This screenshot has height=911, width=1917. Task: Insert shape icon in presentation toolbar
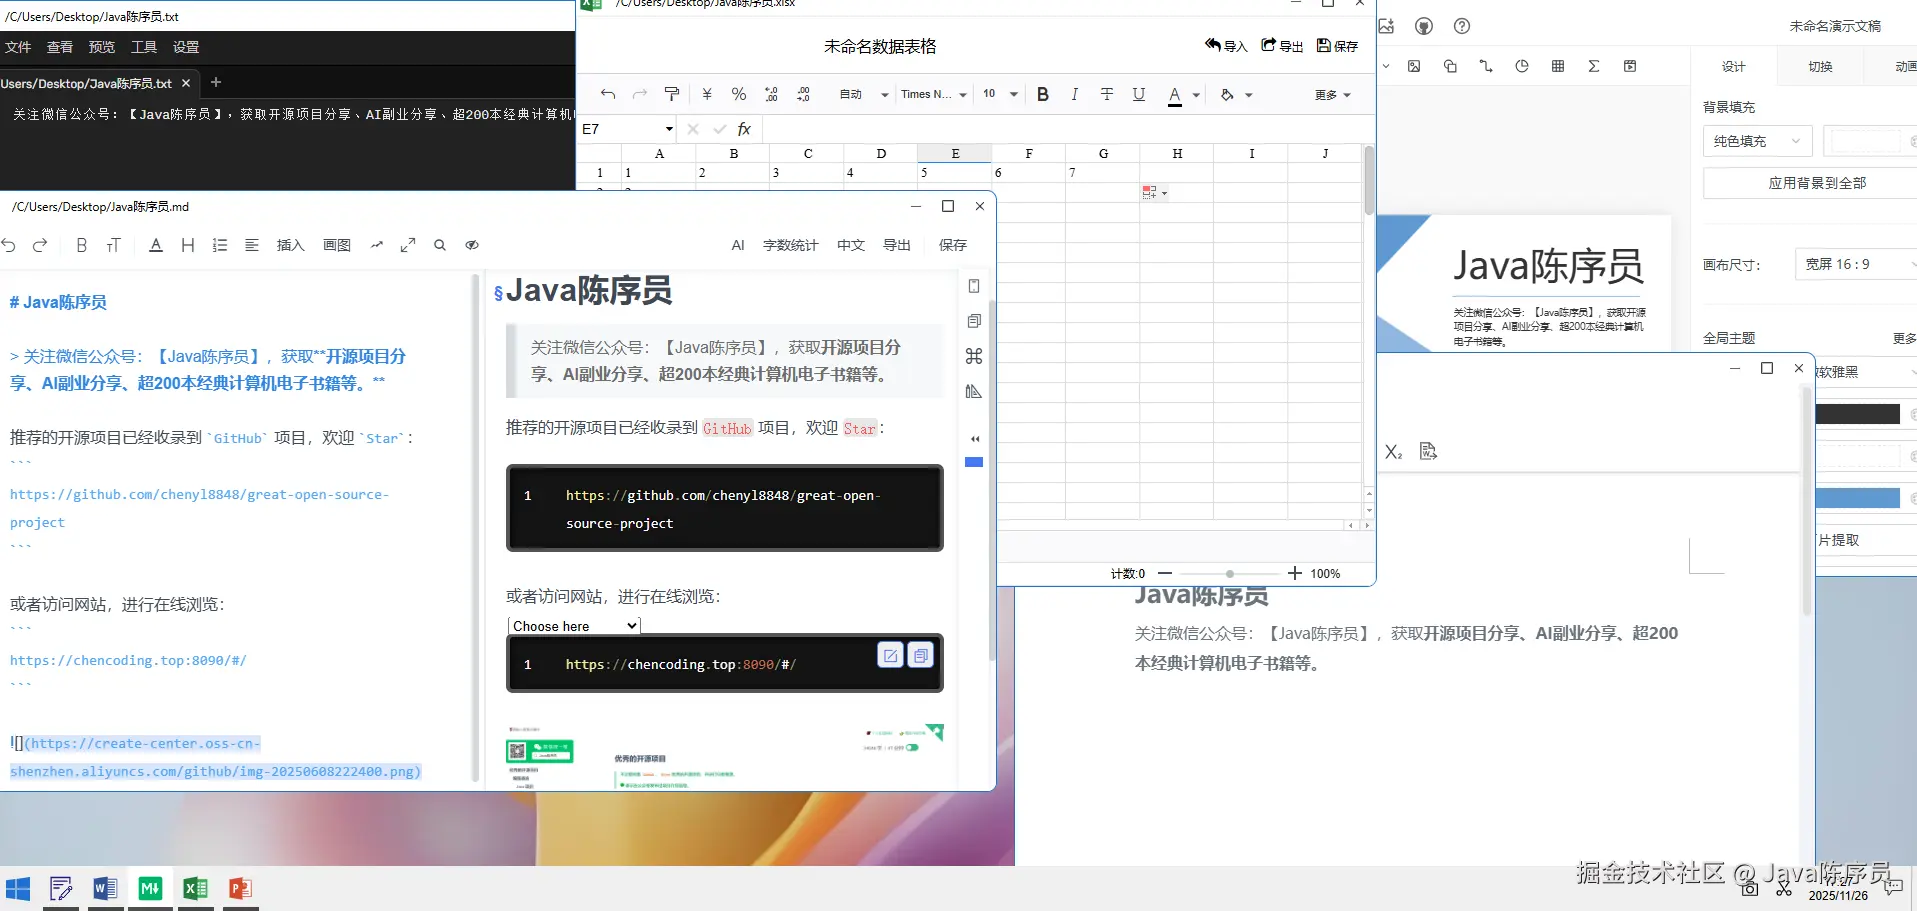pos(1450,66)
